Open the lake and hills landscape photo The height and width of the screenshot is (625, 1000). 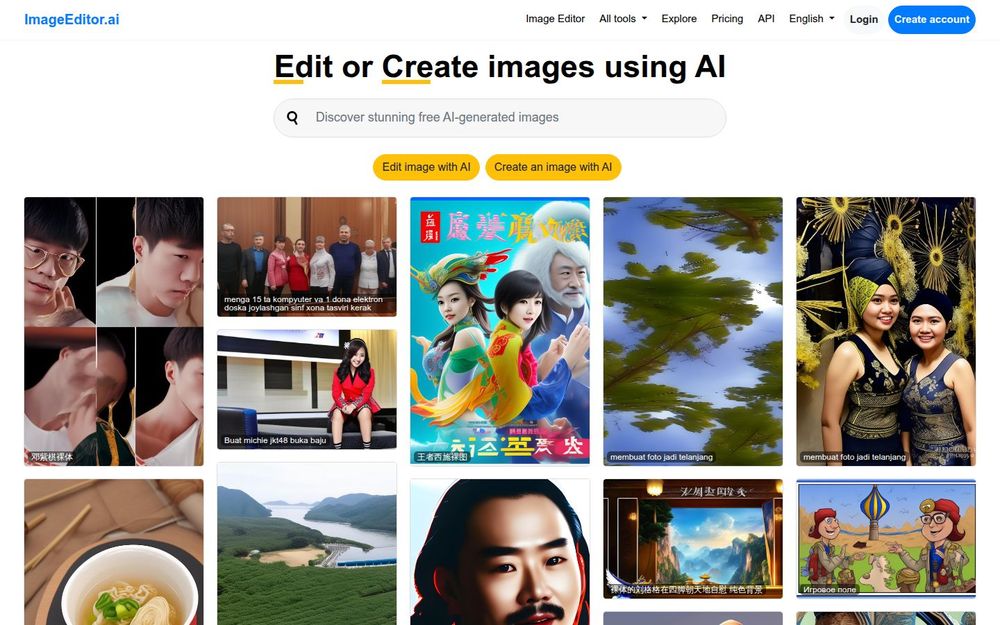pyautogui.click(x=306, y=545)
